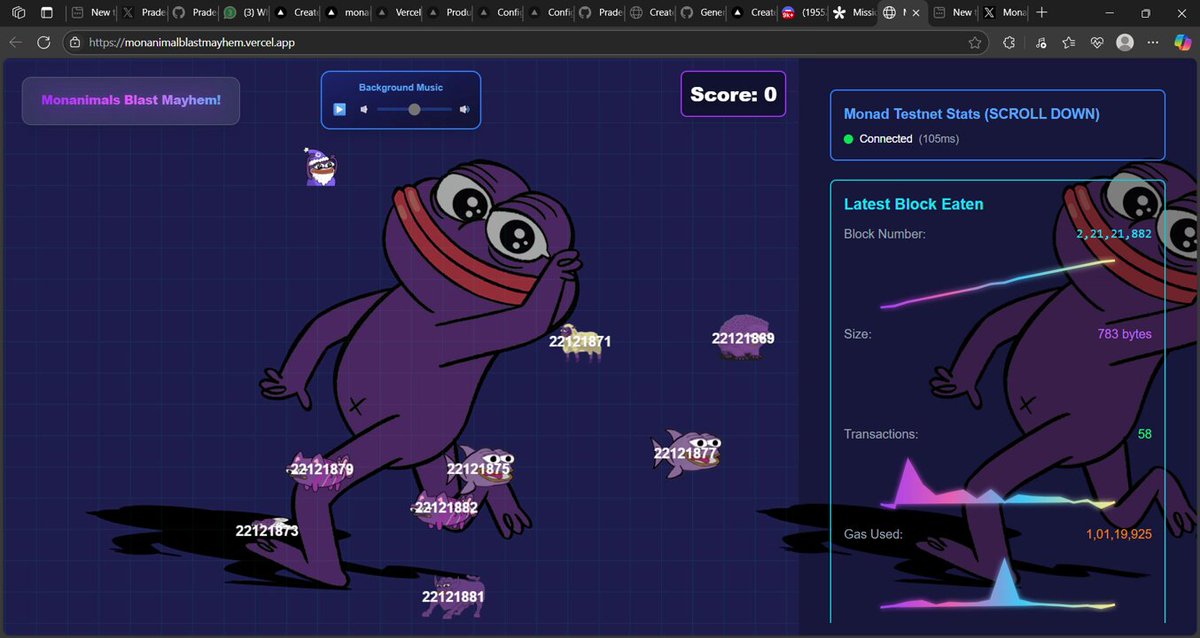
Task: Click the block number trend line chart
Action: pyautogui.click(x=998, y=283)
